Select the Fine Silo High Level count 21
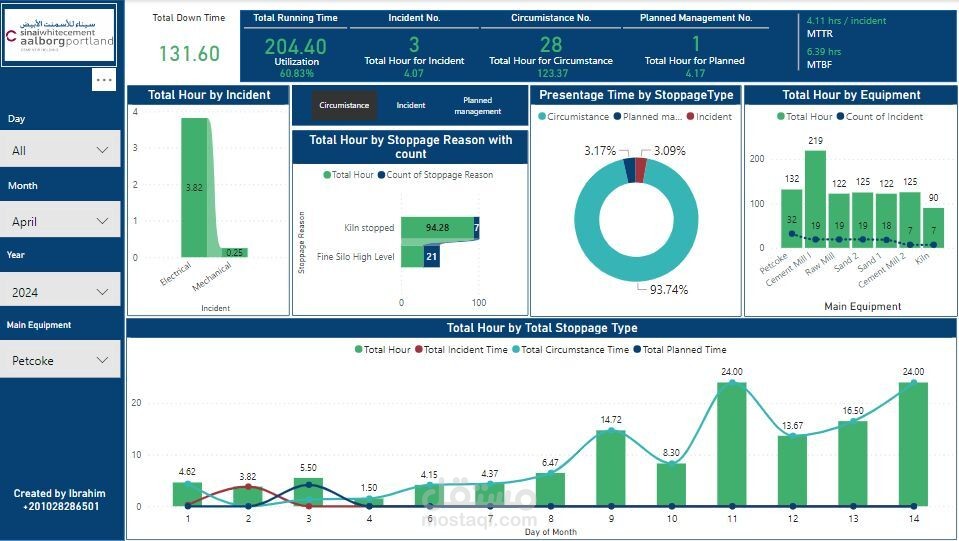The image size is (959, 541). pyautogui.click(x=432, y=257)
